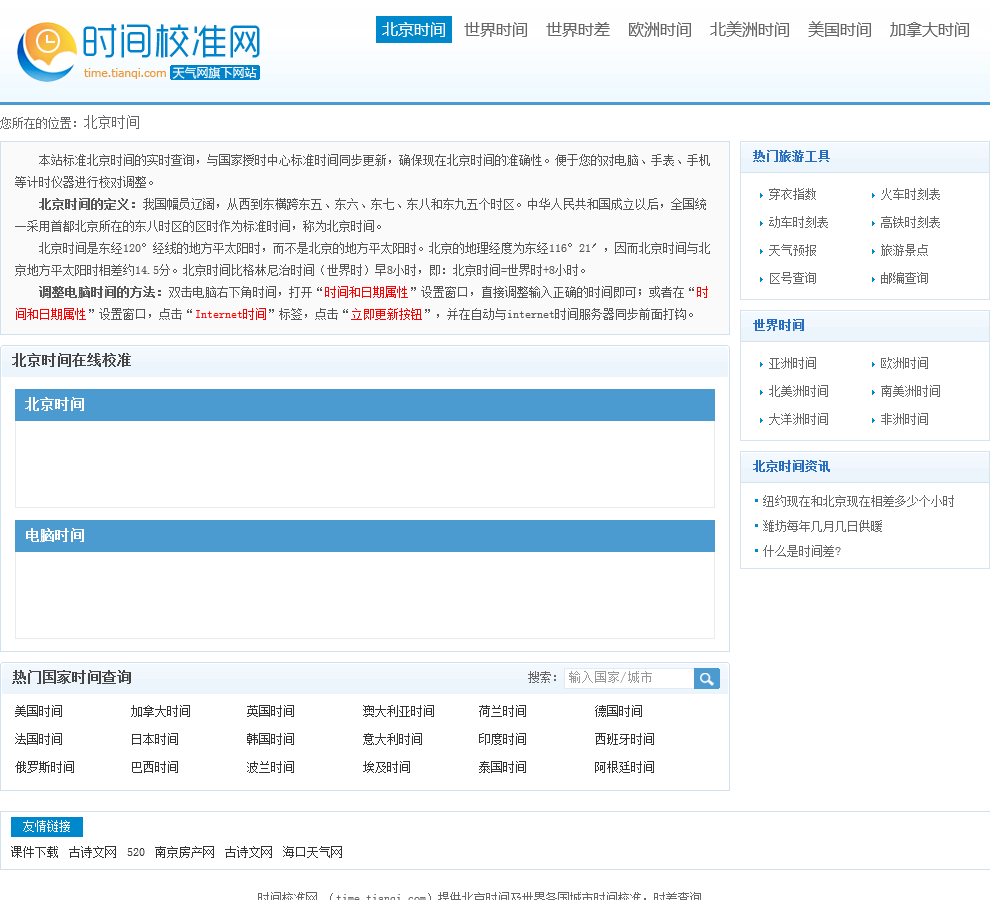Open the 穿衣指数 tool link
This screenshot has width=990, height=900.
click(x=792, y=194)
